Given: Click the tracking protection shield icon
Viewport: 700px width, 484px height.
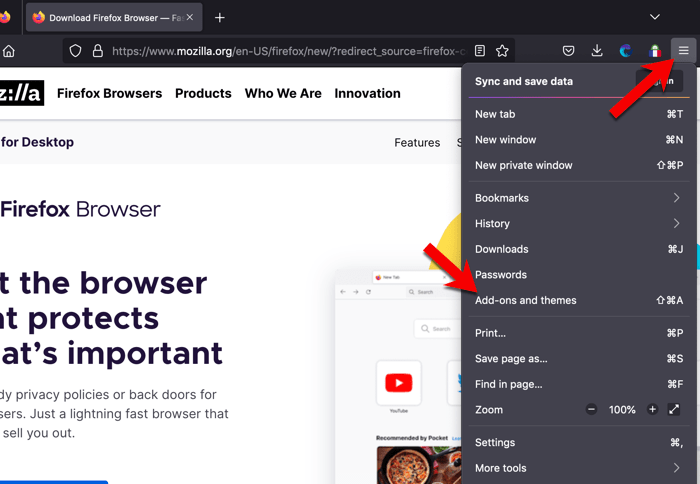Looking at the screenshot, I should click(x=75, y=51).
